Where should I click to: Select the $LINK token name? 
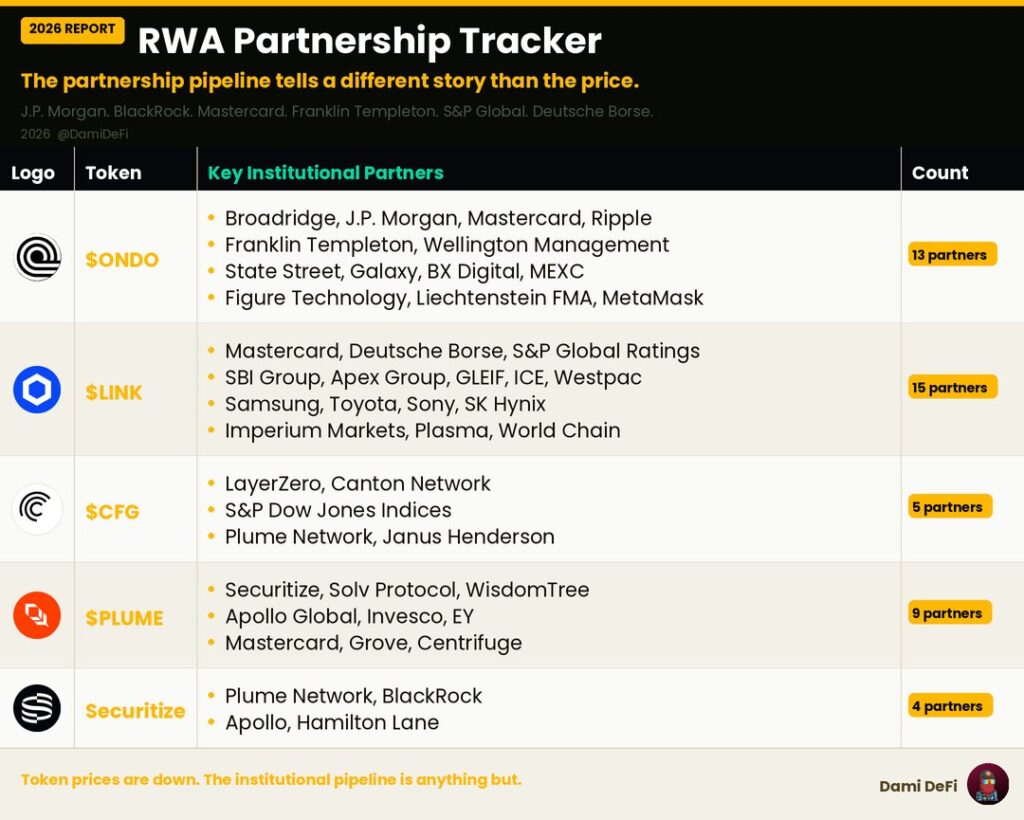click(114, 392)
